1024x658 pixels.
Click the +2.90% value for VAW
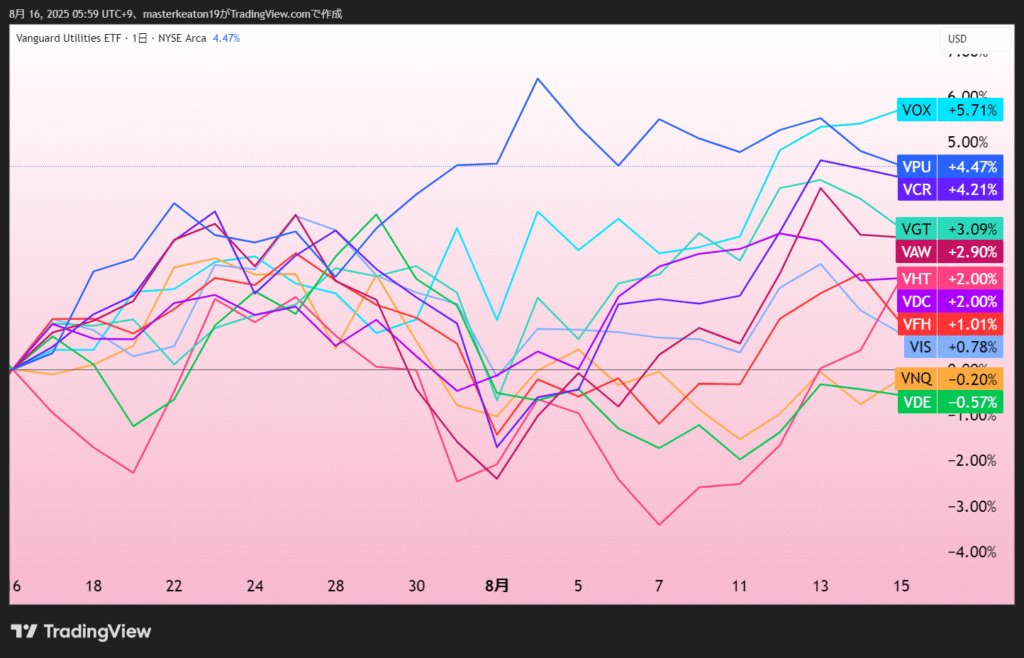(x=970, y=251)
